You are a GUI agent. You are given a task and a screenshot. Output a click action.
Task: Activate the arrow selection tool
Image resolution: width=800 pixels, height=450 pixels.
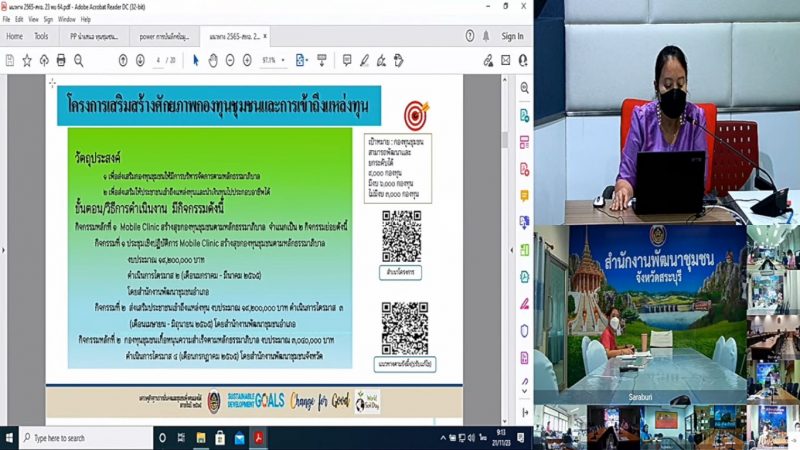[196, 60]
